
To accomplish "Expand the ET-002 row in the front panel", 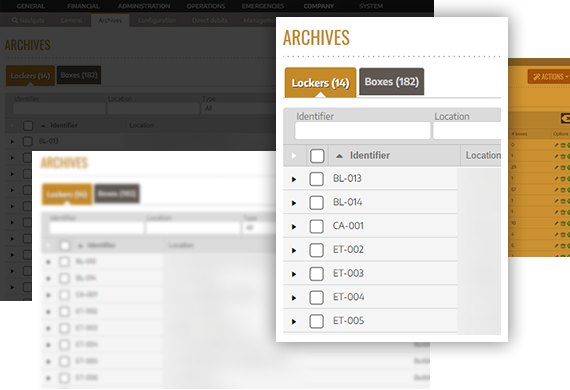I will click(294, 250).
